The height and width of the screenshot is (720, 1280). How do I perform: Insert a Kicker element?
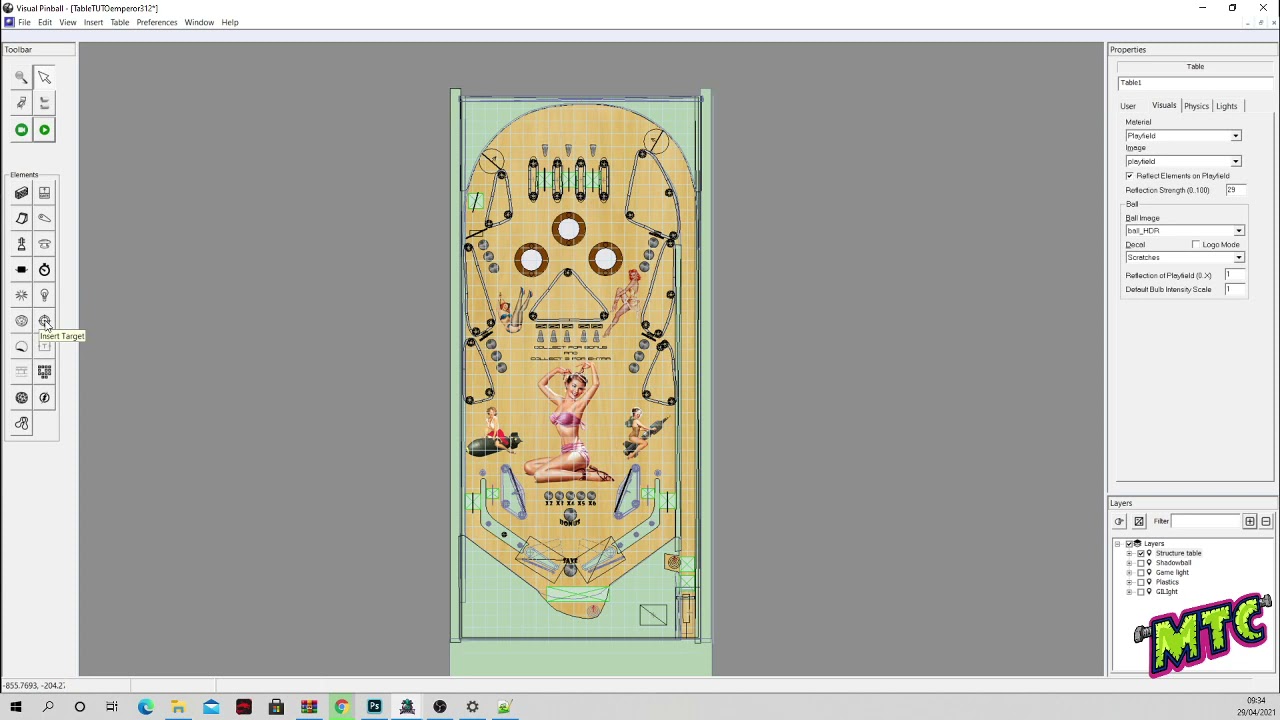(x=21, y=321)
